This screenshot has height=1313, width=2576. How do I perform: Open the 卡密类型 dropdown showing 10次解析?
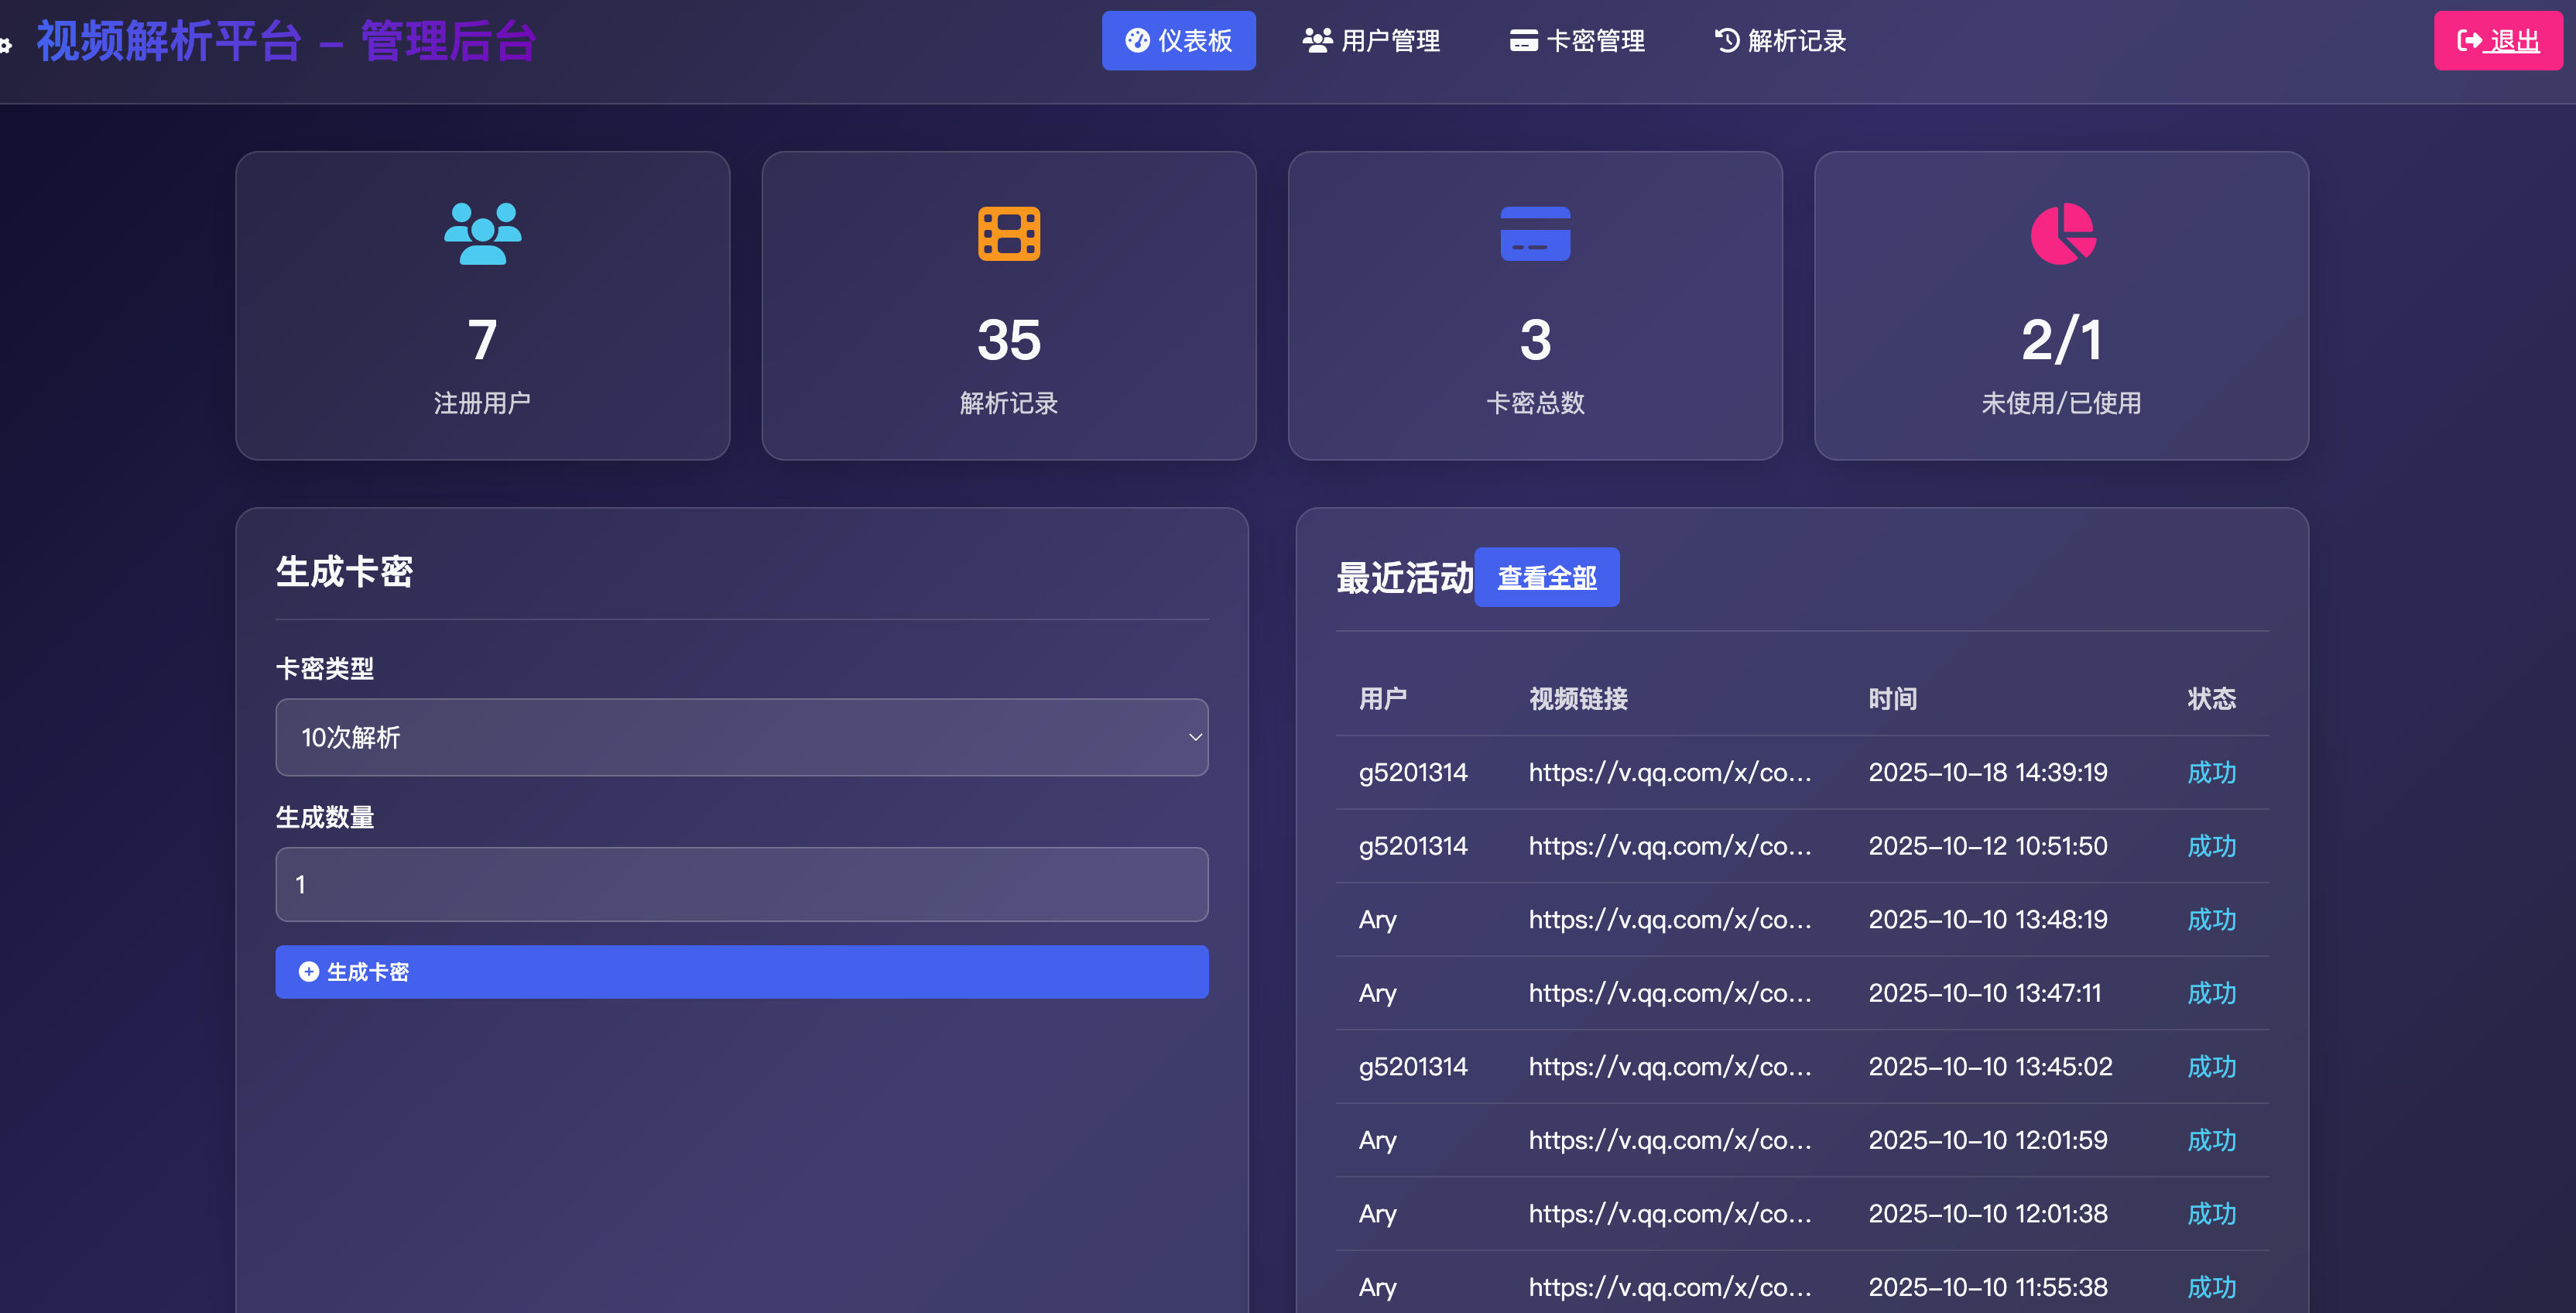pos(742,737)
